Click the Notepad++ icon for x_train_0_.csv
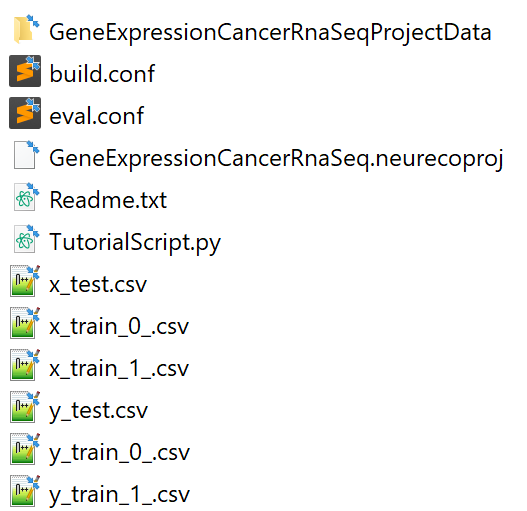Image resolution: width=527 pixels, height=511 pixels. (x=25, y=323)
